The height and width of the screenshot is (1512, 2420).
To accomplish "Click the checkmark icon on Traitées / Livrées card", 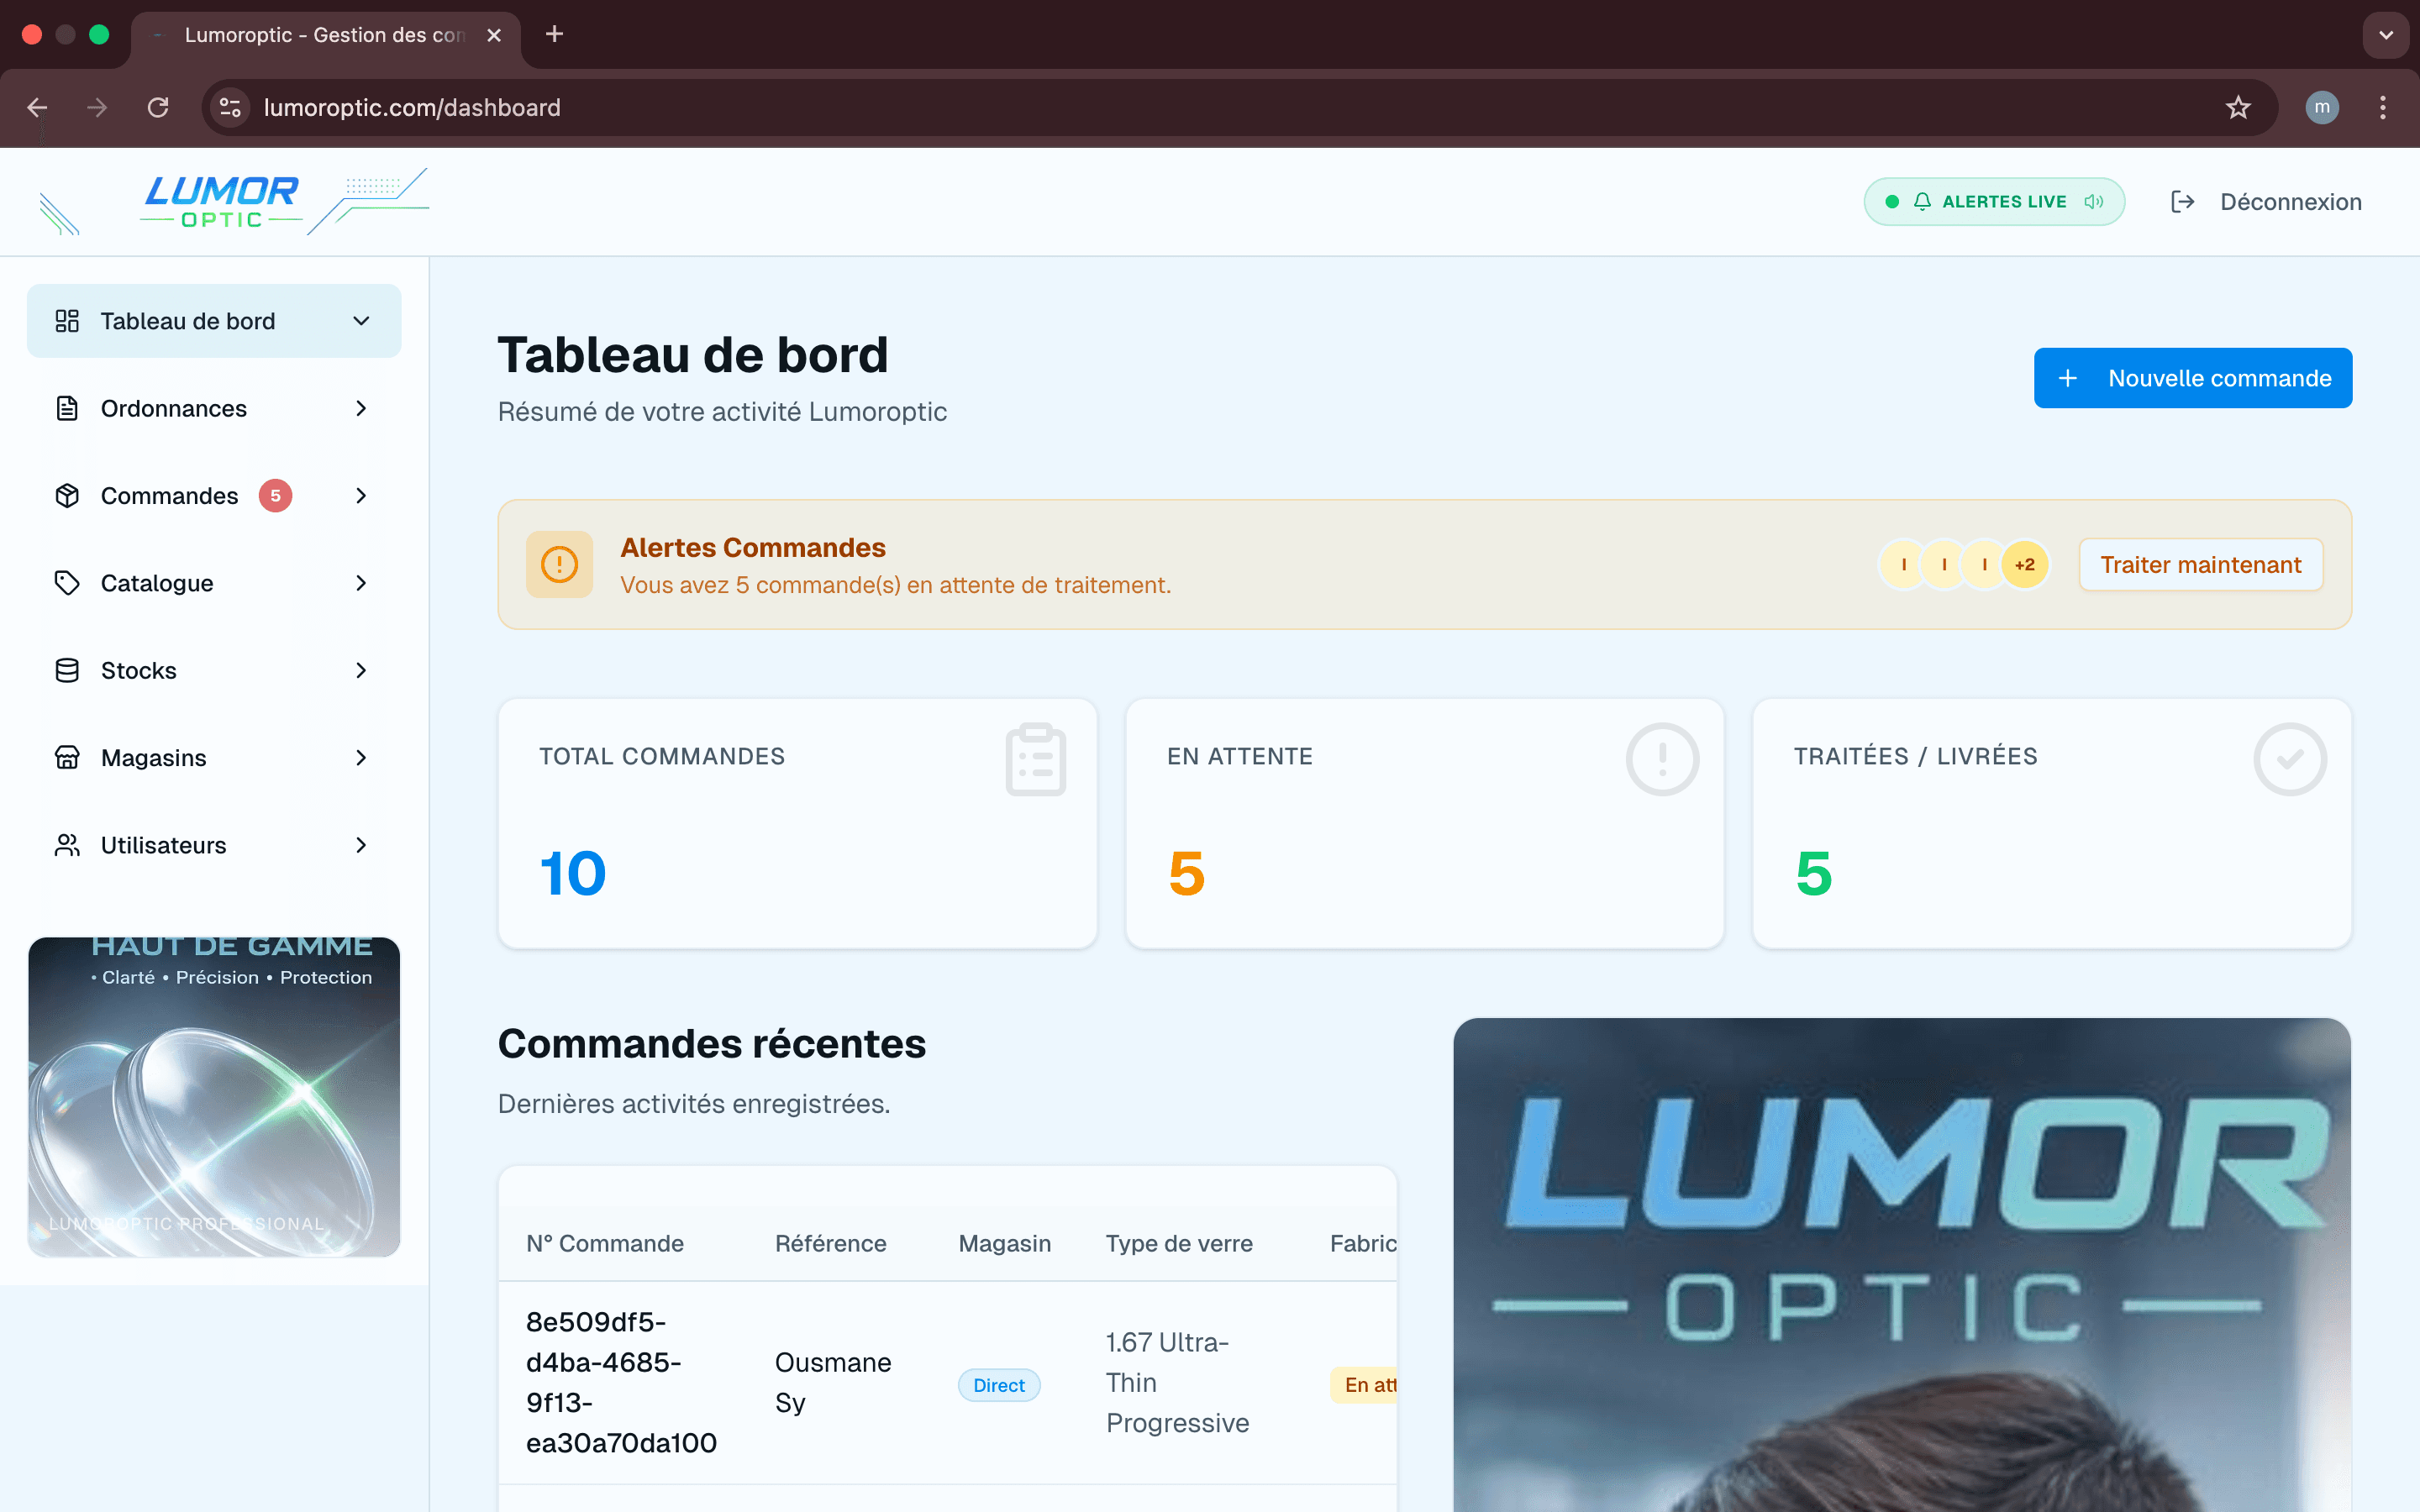I will click(2289, 759).
